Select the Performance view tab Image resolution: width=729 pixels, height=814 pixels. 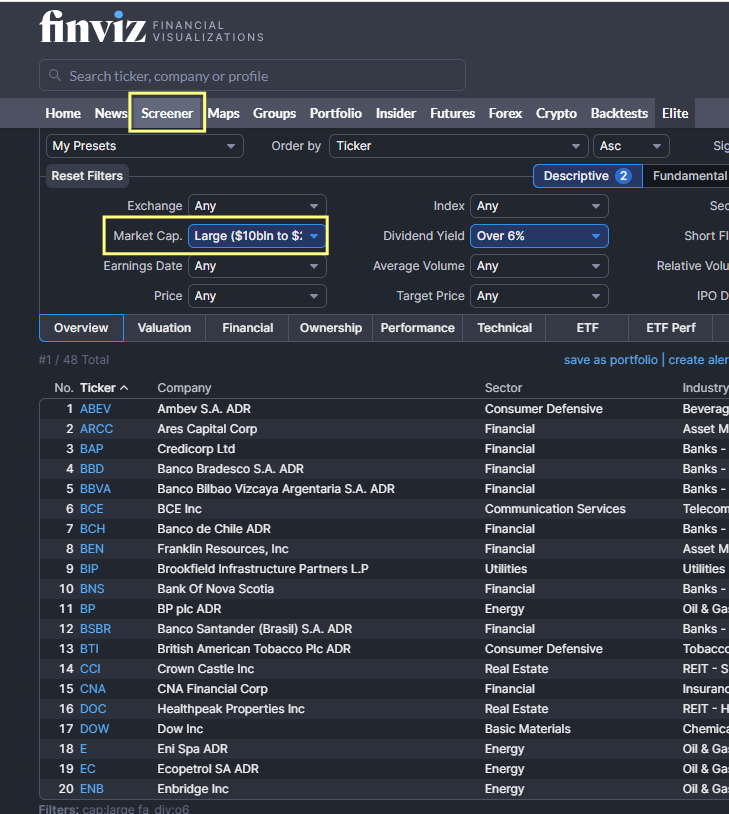(417, 328)
